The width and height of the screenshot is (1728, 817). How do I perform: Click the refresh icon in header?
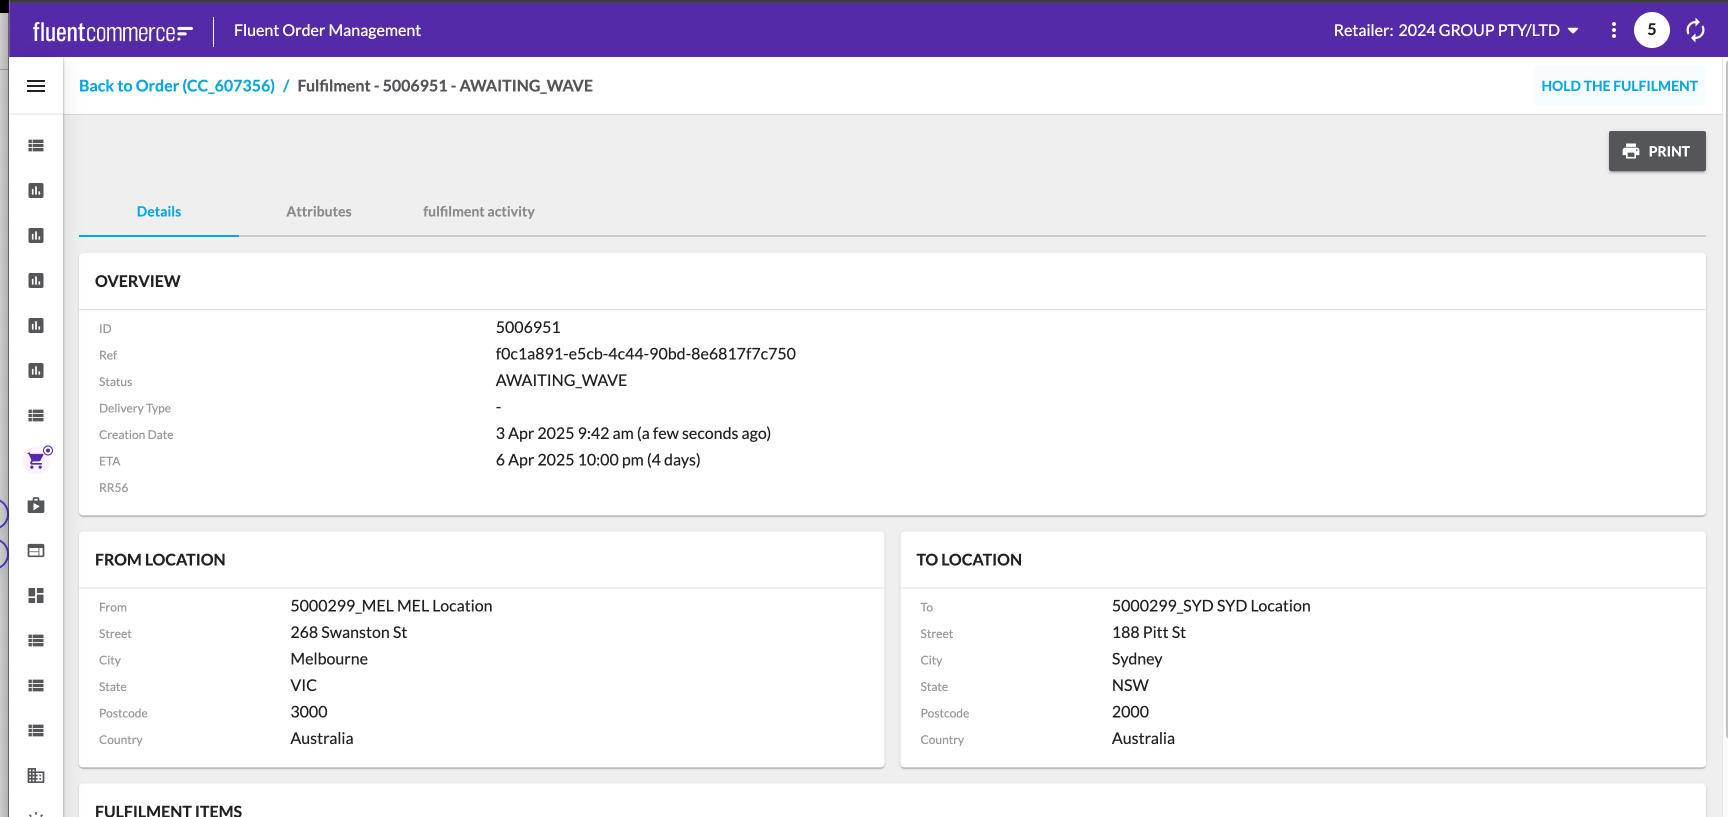coord(1695,30)
